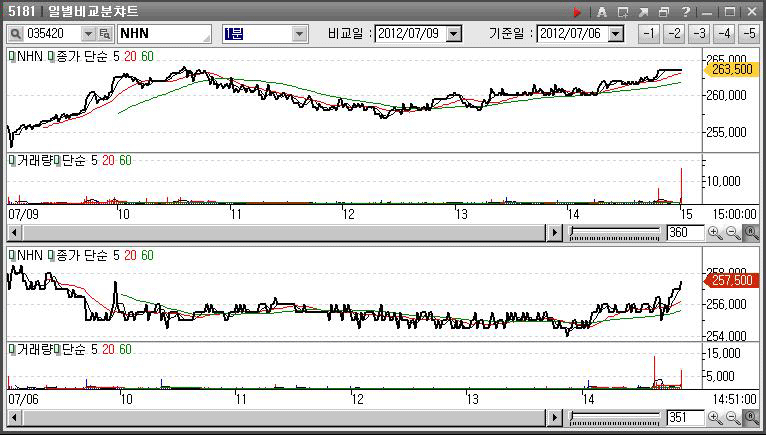Click the stock search magnifier icon
The height and width of the screenshot is (435, 766).
coord(17,33)
